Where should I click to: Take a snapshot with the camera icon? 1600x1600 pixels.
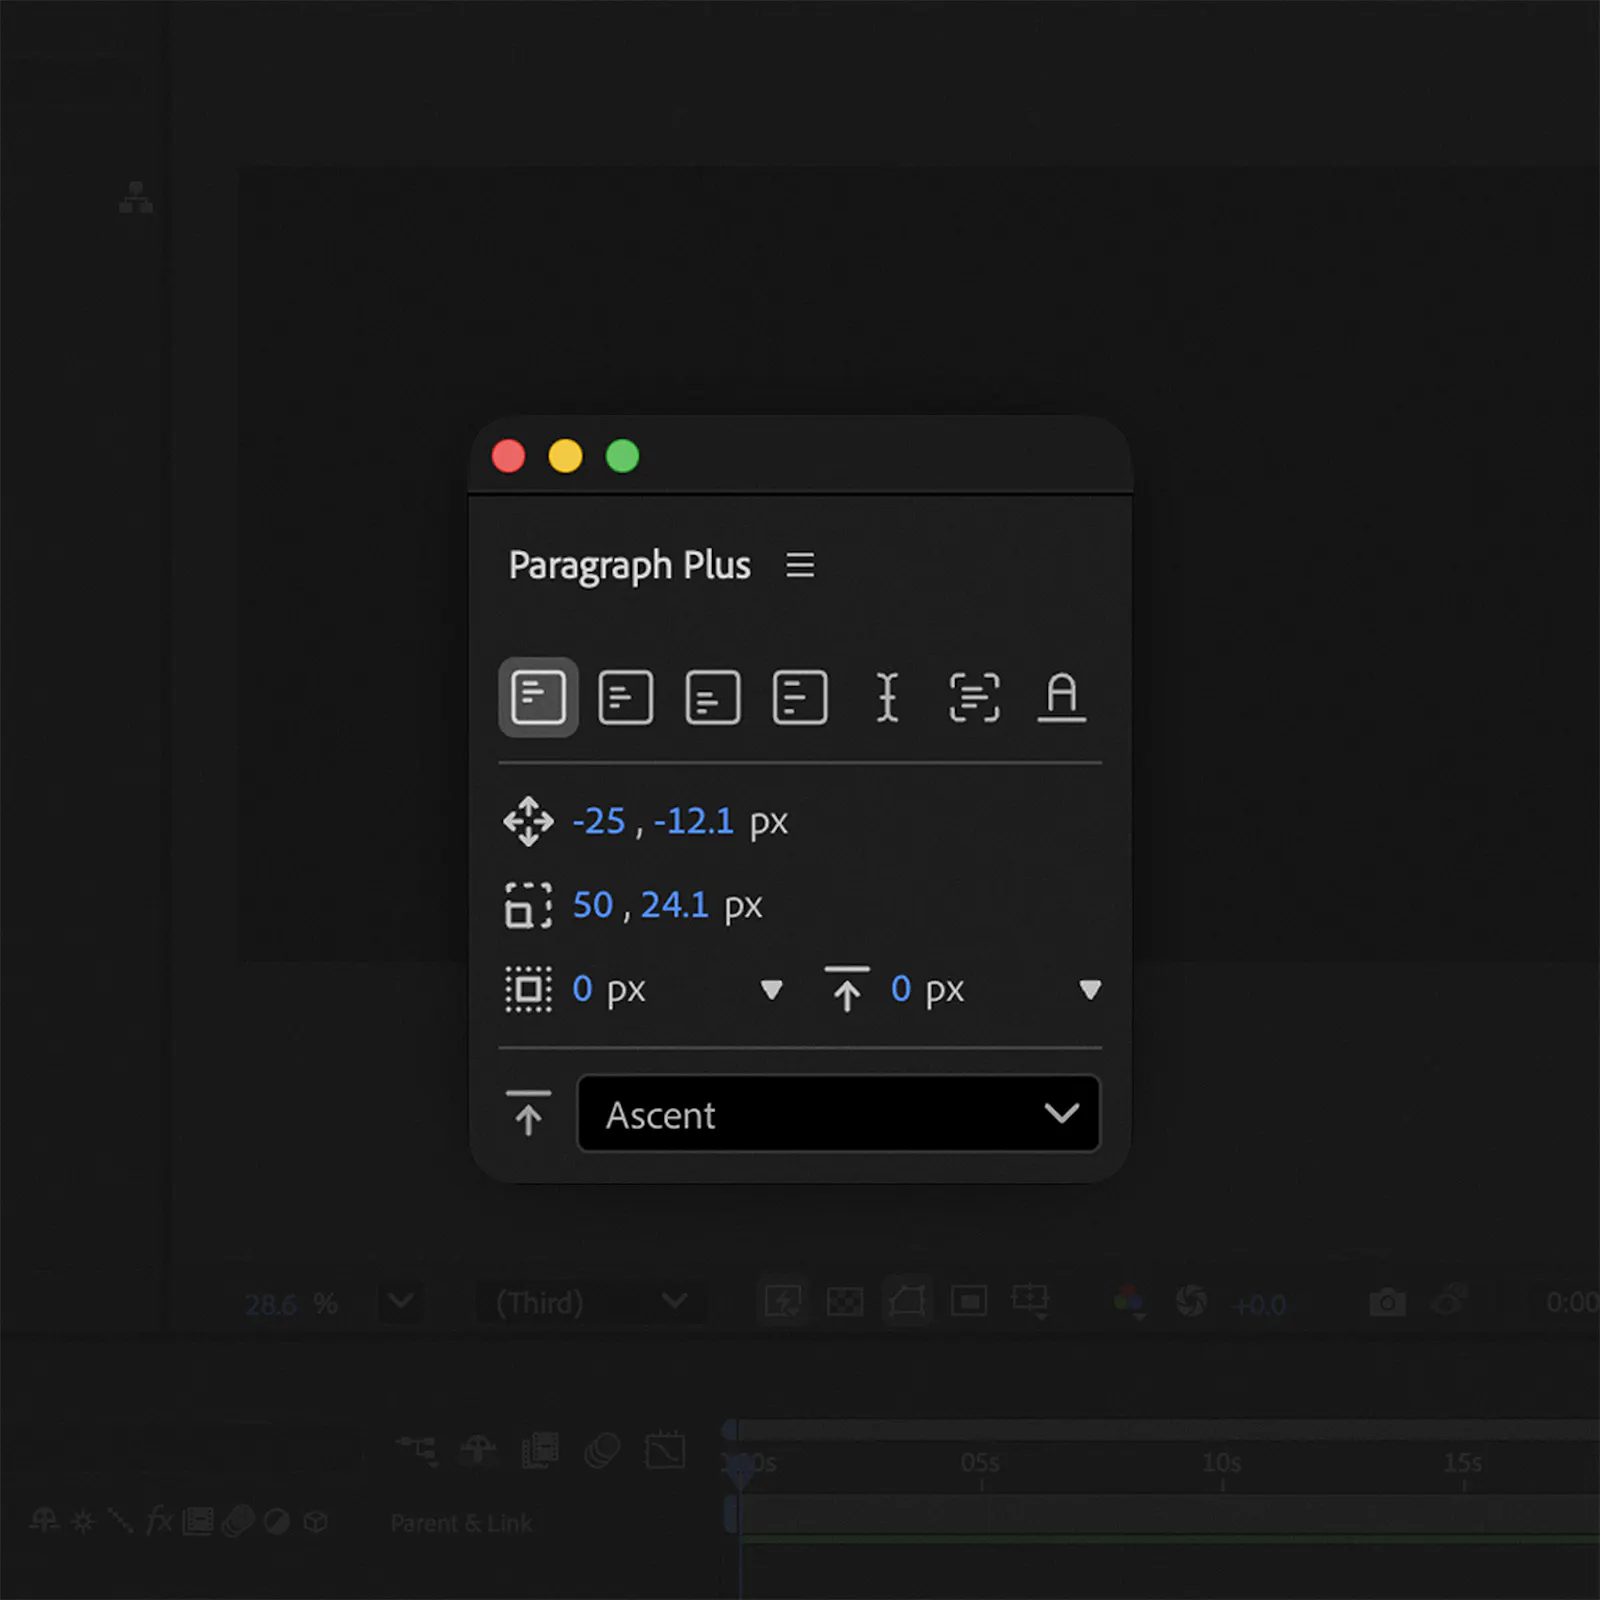pyautogui.click(x=1387, y=1302)
